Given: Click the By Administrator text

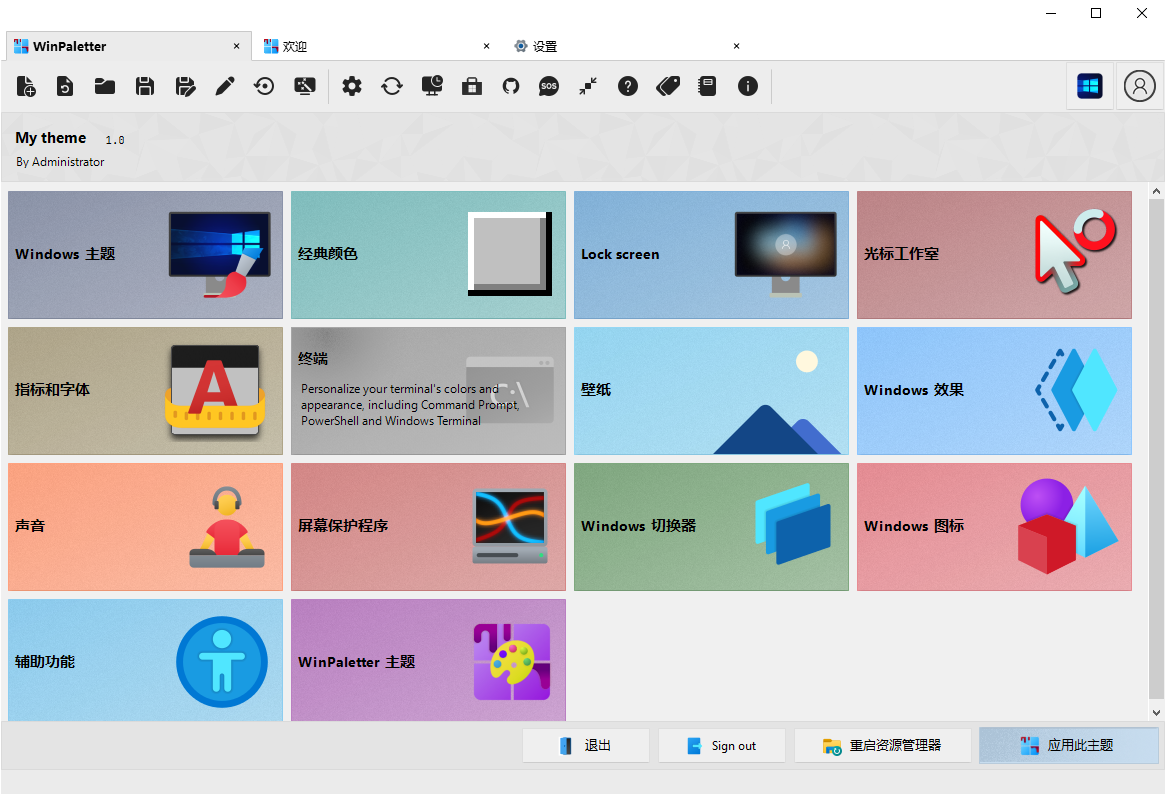Looking at the screenshot, I should [x=60, y=162].
